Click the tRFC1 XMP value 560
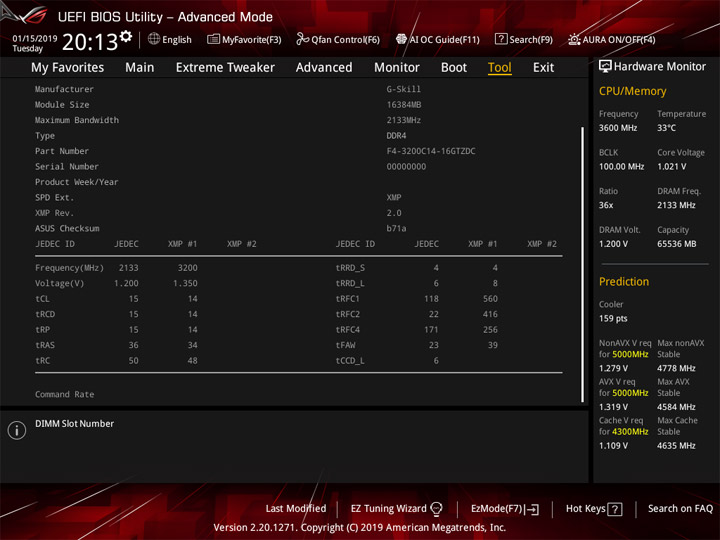This screenshot has width=720, height=540. [490, 299]
